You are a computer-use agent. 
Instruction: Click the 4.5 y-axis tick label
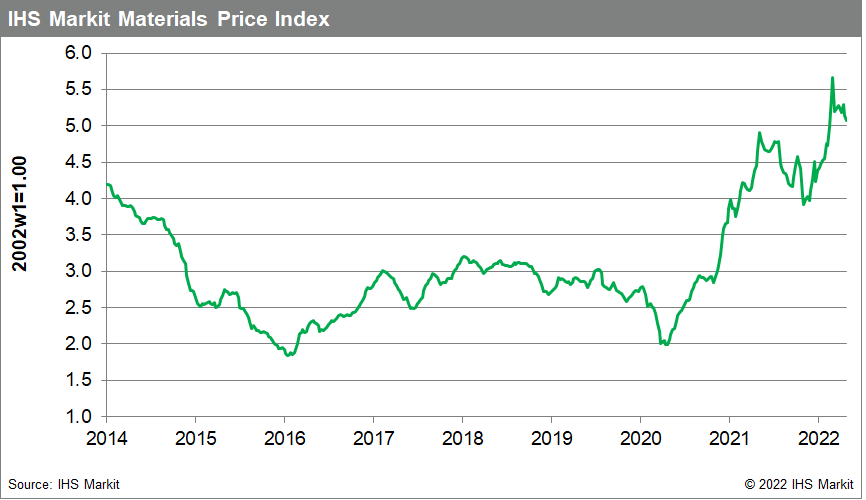click(79, 162)
